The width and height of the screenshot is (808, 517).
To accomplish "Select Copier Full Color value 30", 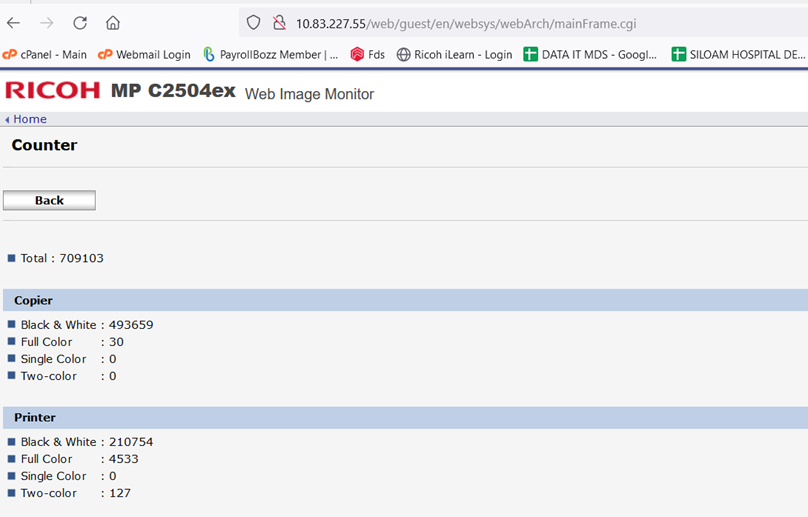I will tap(116, 342).
